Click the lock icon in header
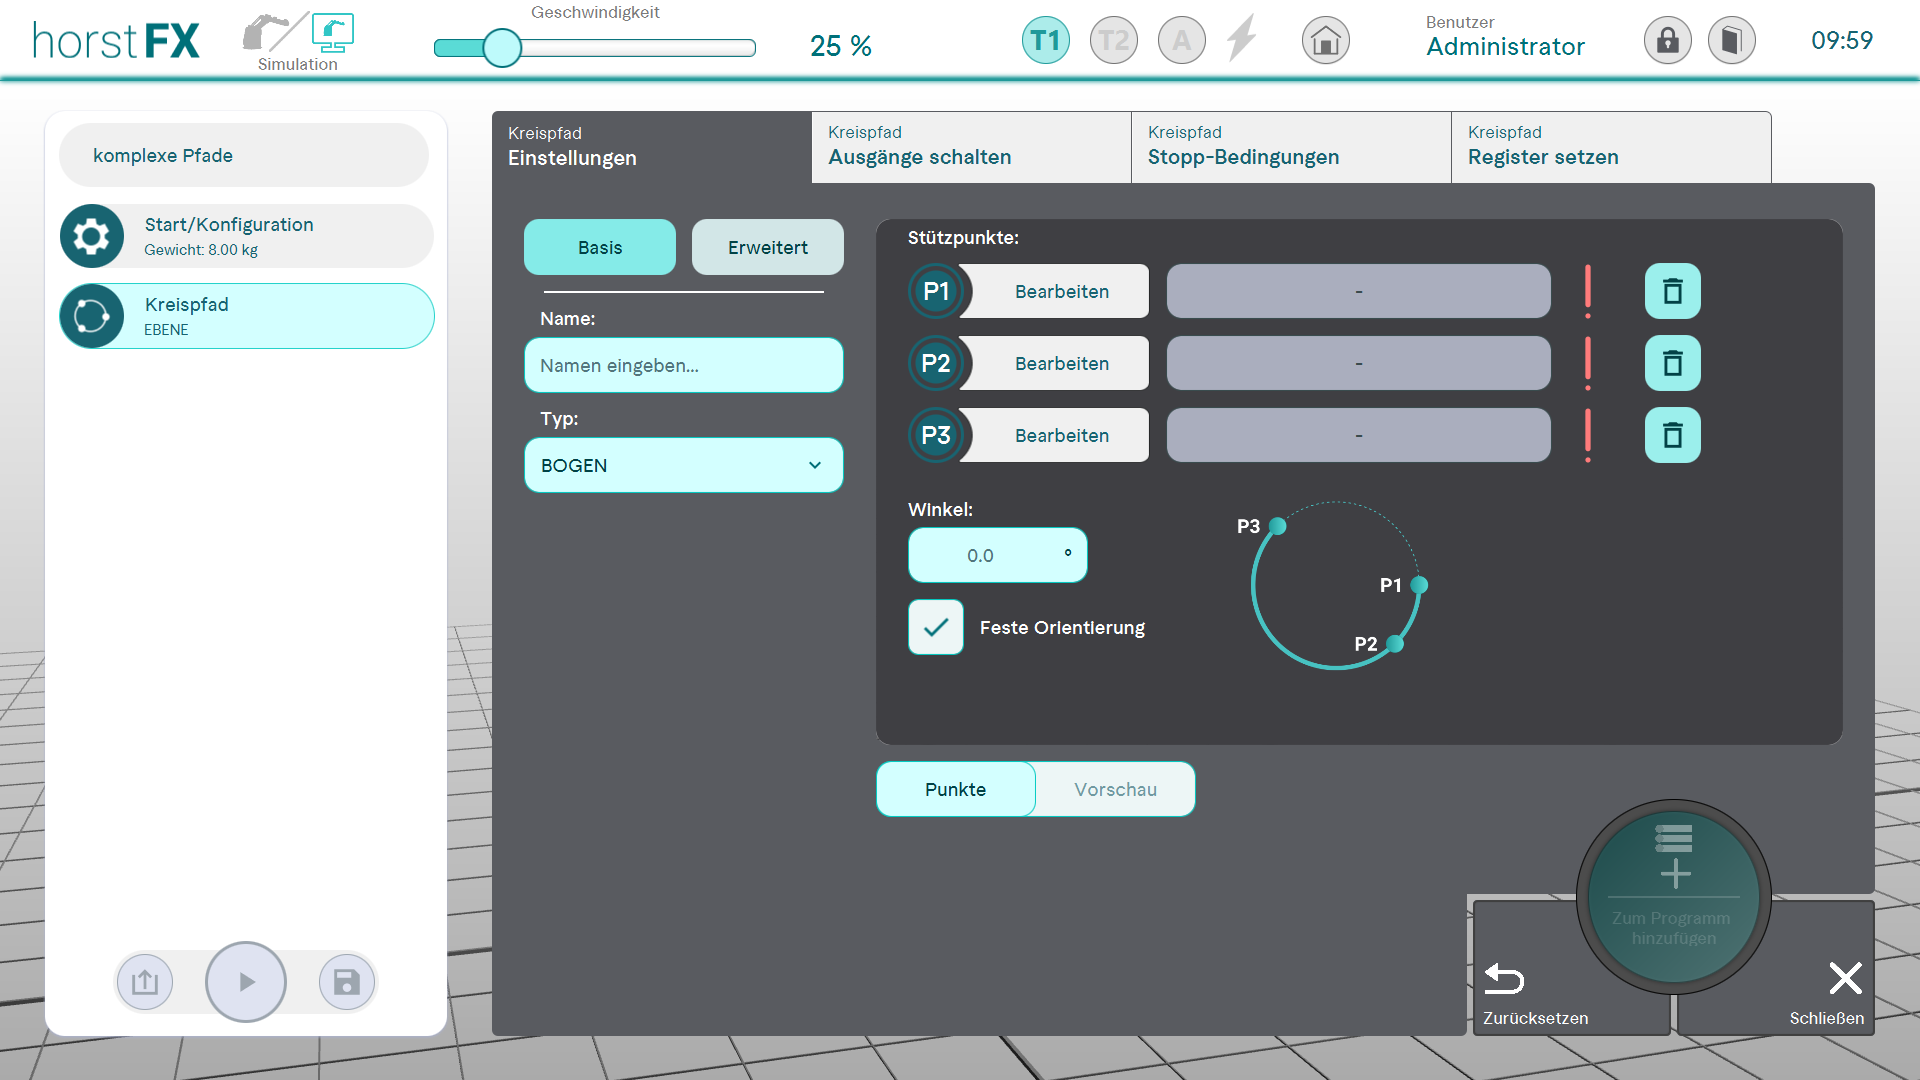 [1667, 41]
